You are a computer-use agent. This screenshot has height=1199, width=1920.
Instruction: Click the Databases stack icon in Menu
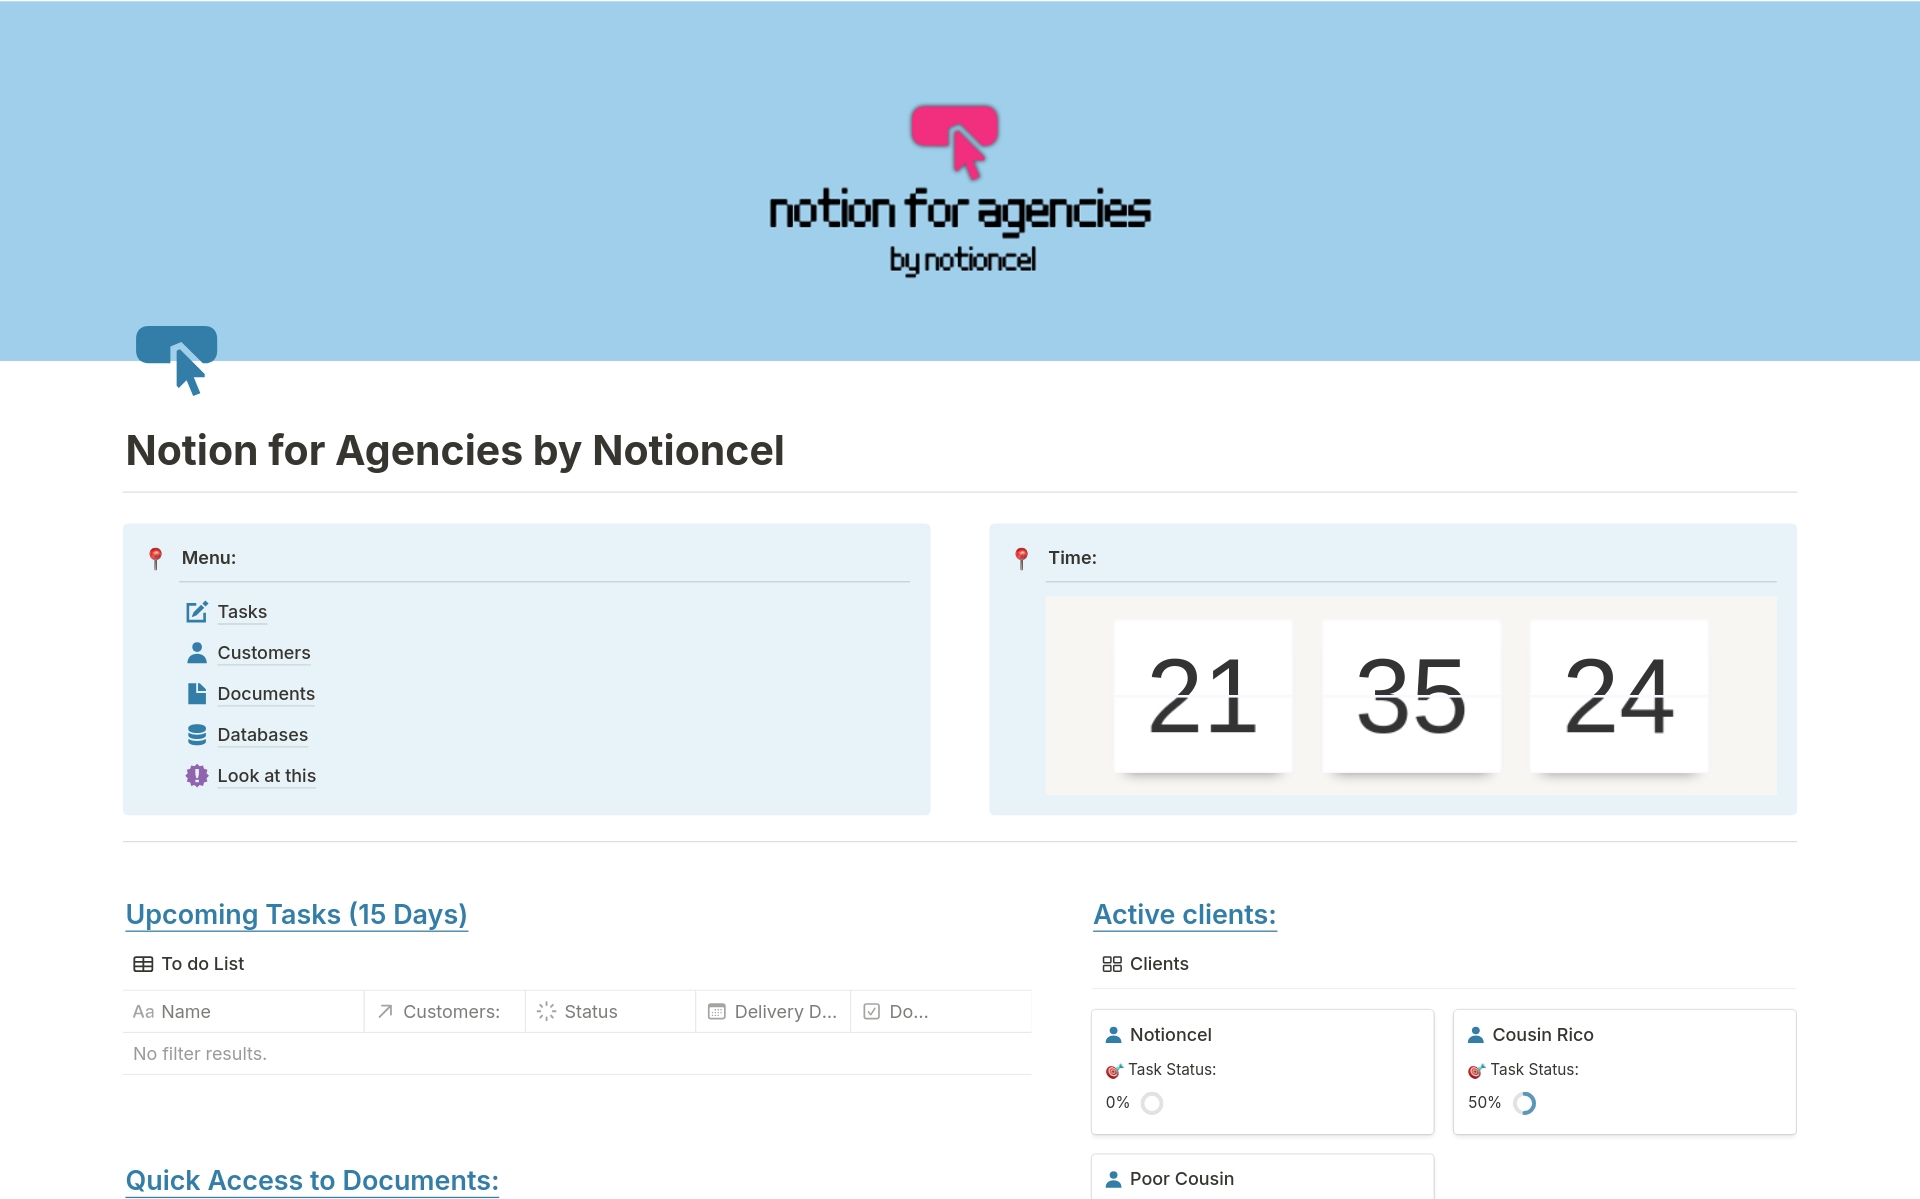197,735
